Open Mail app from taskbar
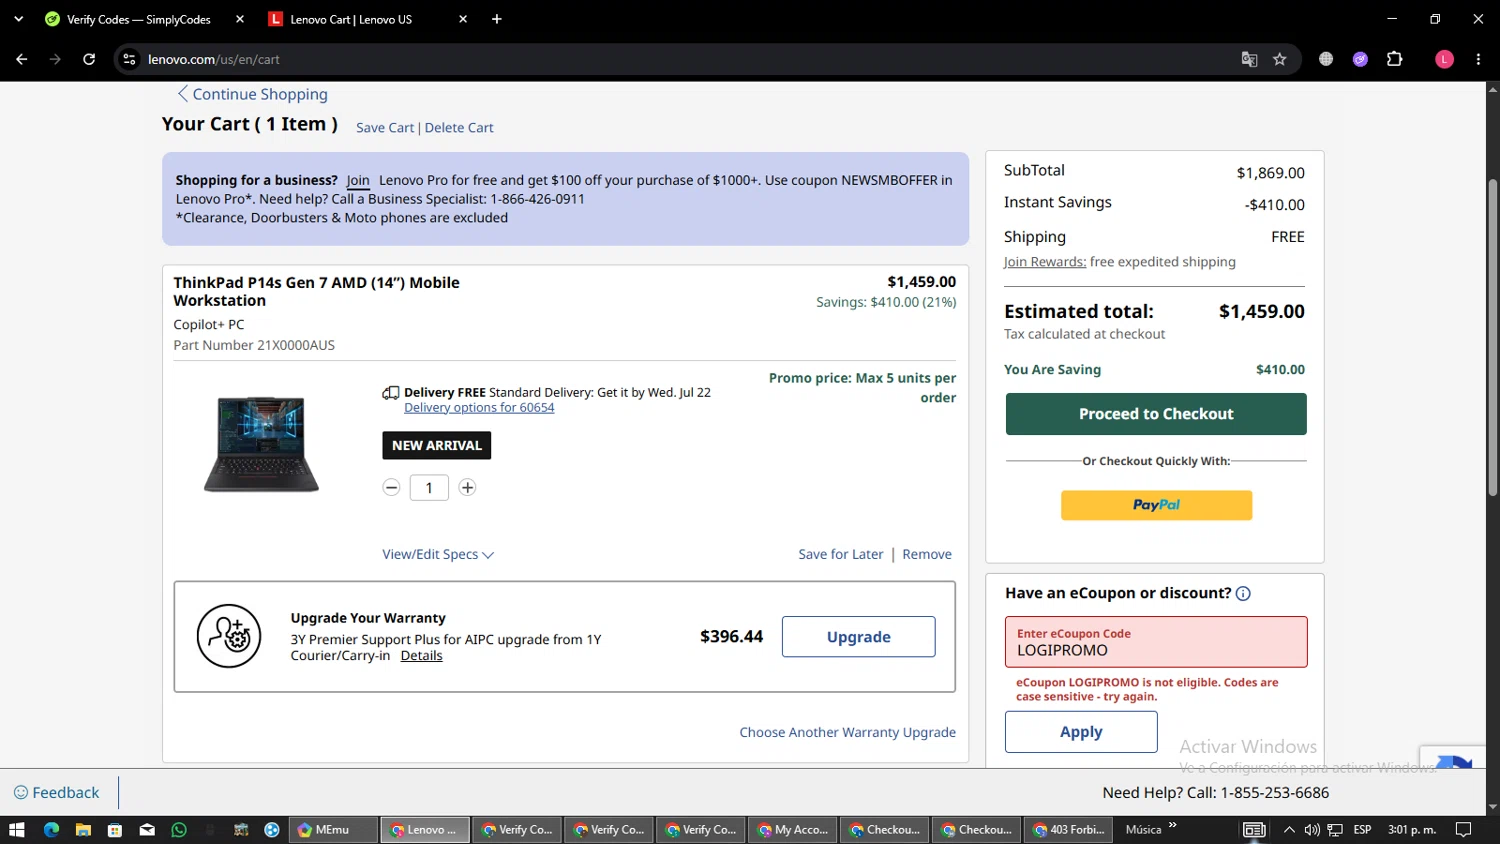Image resolution: width=1500 pixels, height=844 pixels. 147,830
